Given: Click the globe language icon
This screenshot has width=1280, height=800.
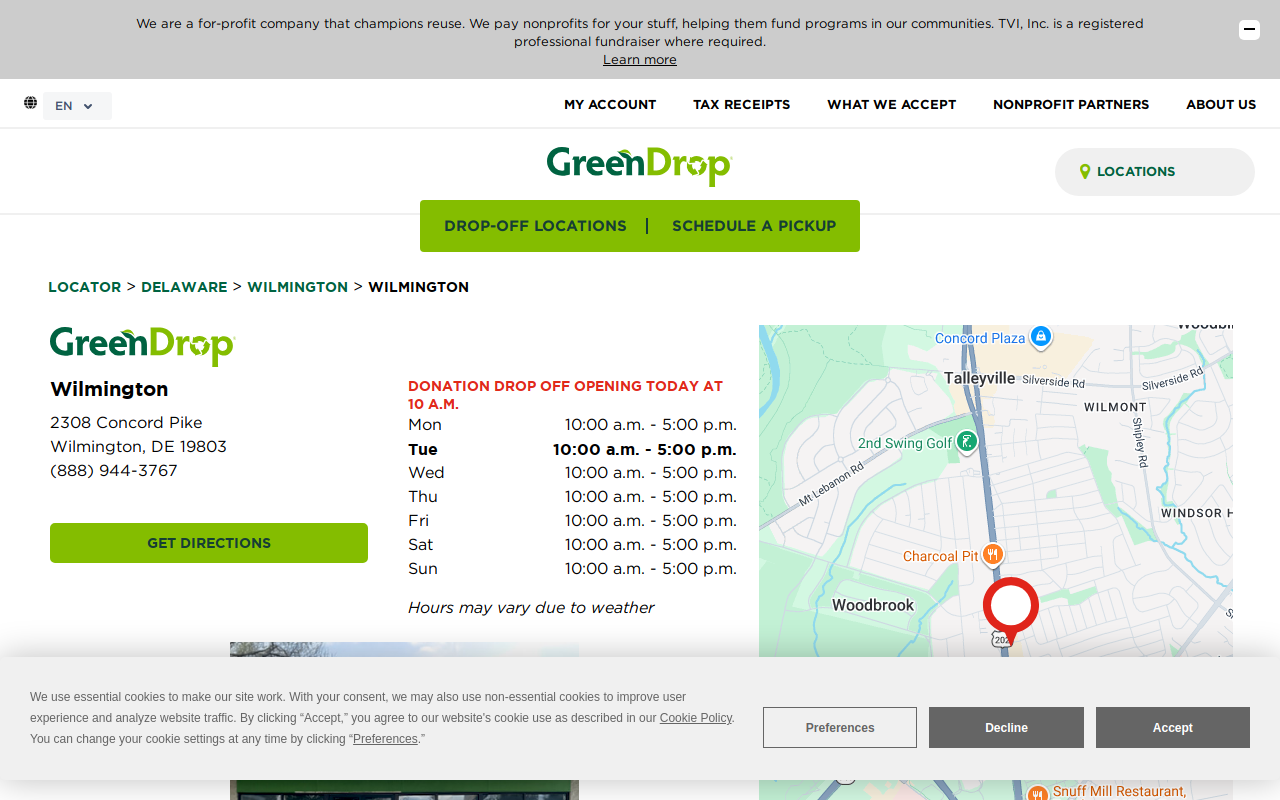Looking at the screenshot, I should (31, 103).
